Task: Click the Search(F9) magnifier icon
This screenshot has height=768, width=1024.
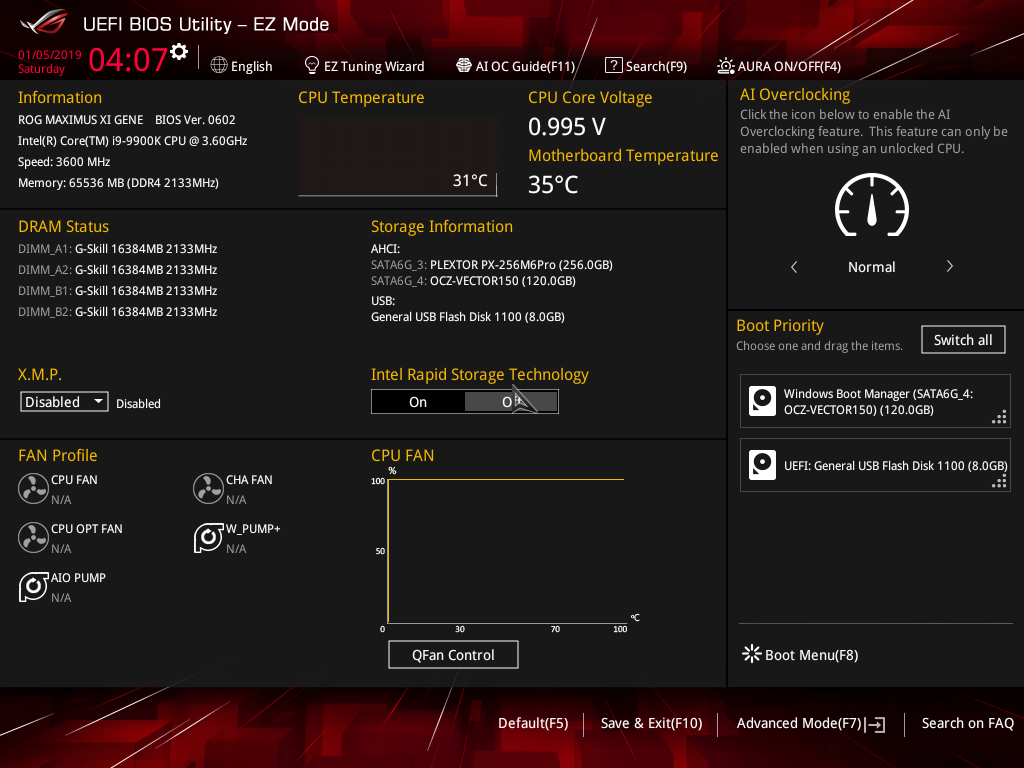Action: 613,65
